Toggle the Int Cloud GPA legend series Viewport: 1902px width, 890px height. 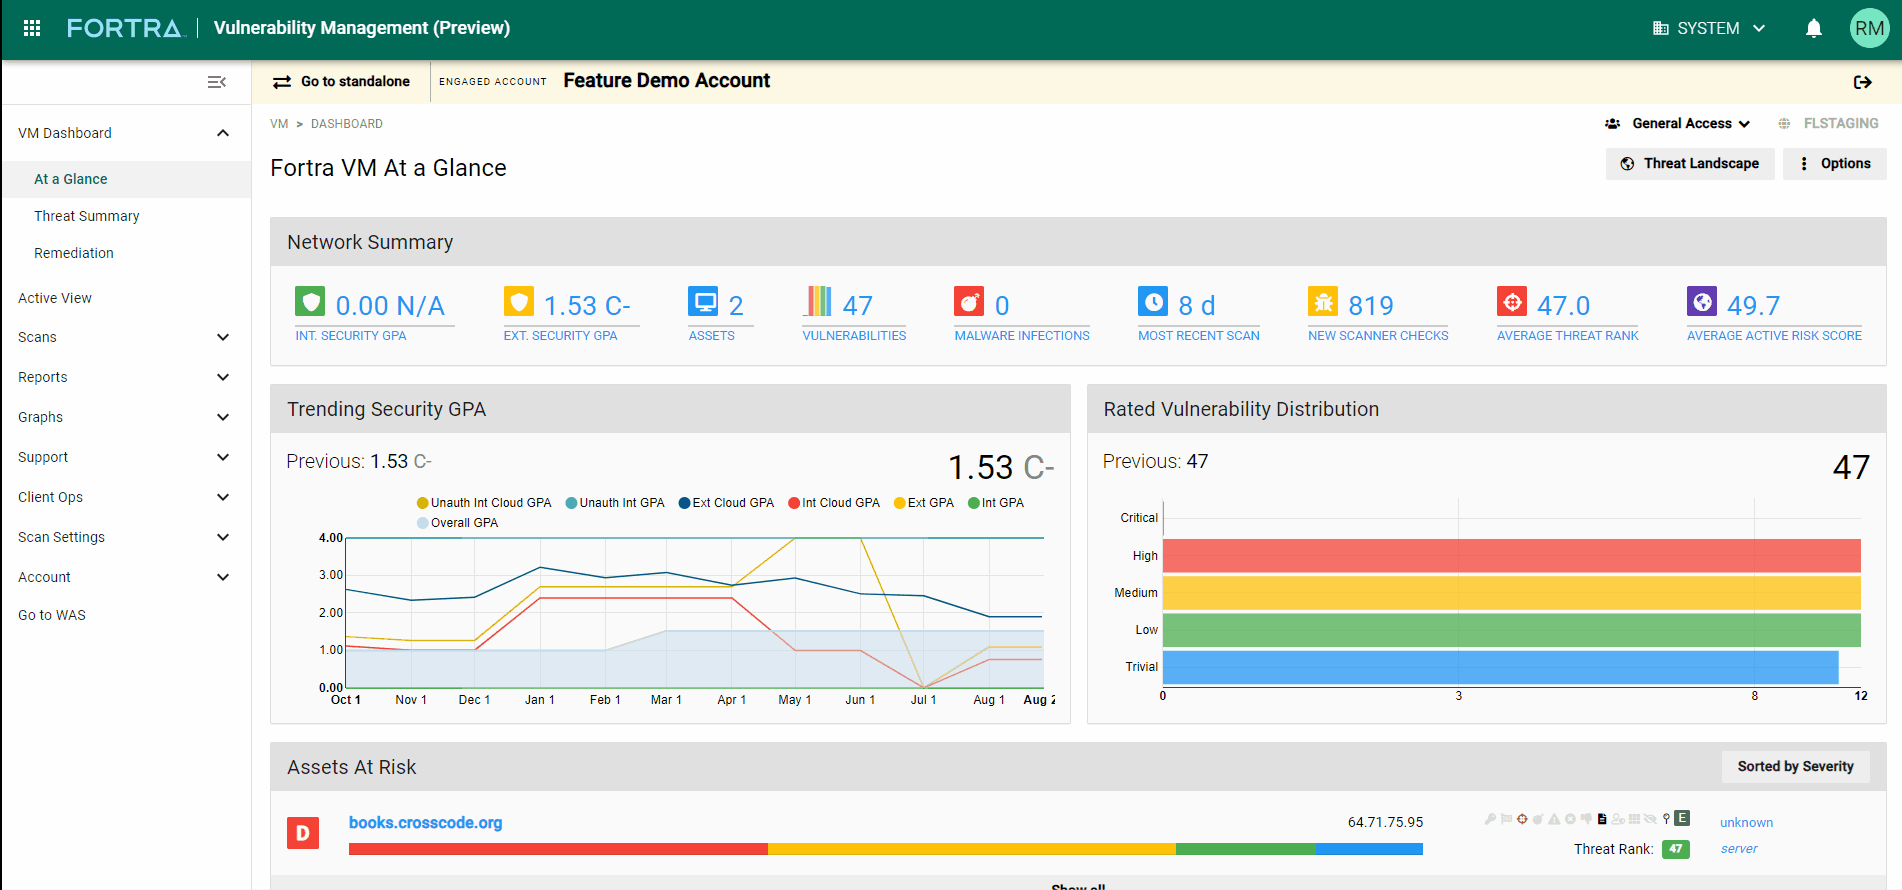pos(834,503)
